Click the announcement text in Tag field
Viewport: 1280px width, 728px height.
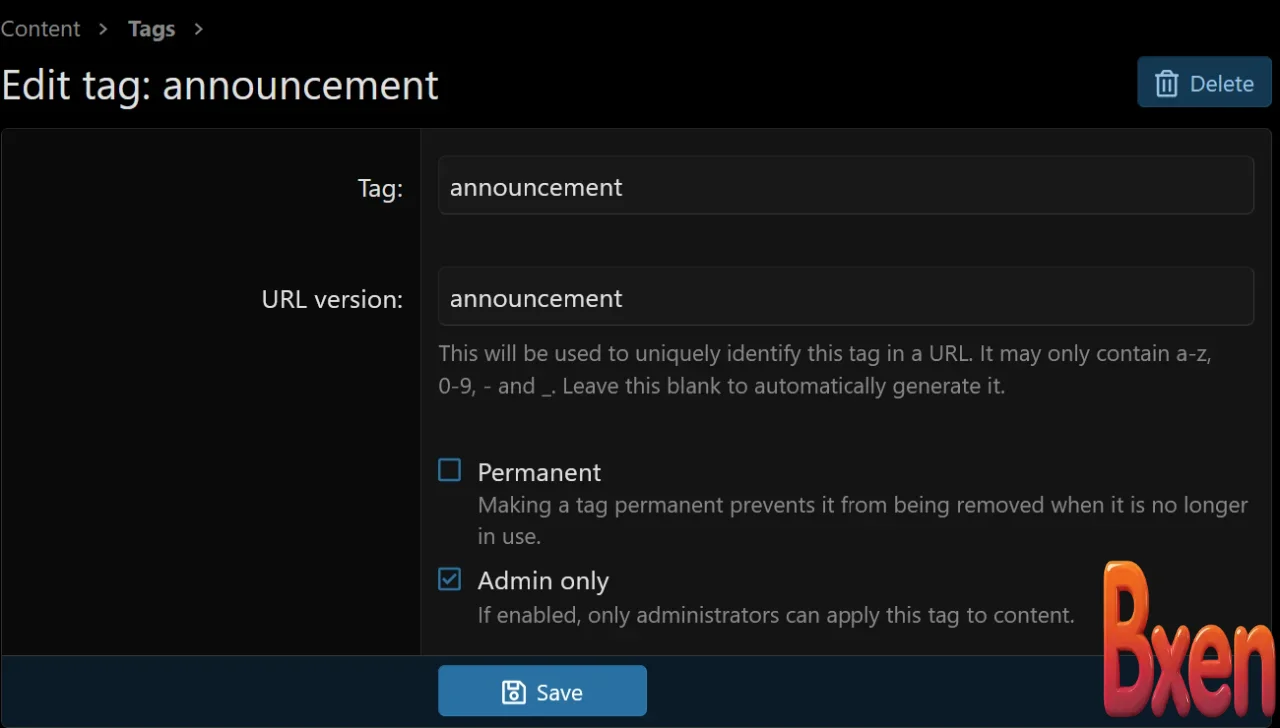point(536,187)
